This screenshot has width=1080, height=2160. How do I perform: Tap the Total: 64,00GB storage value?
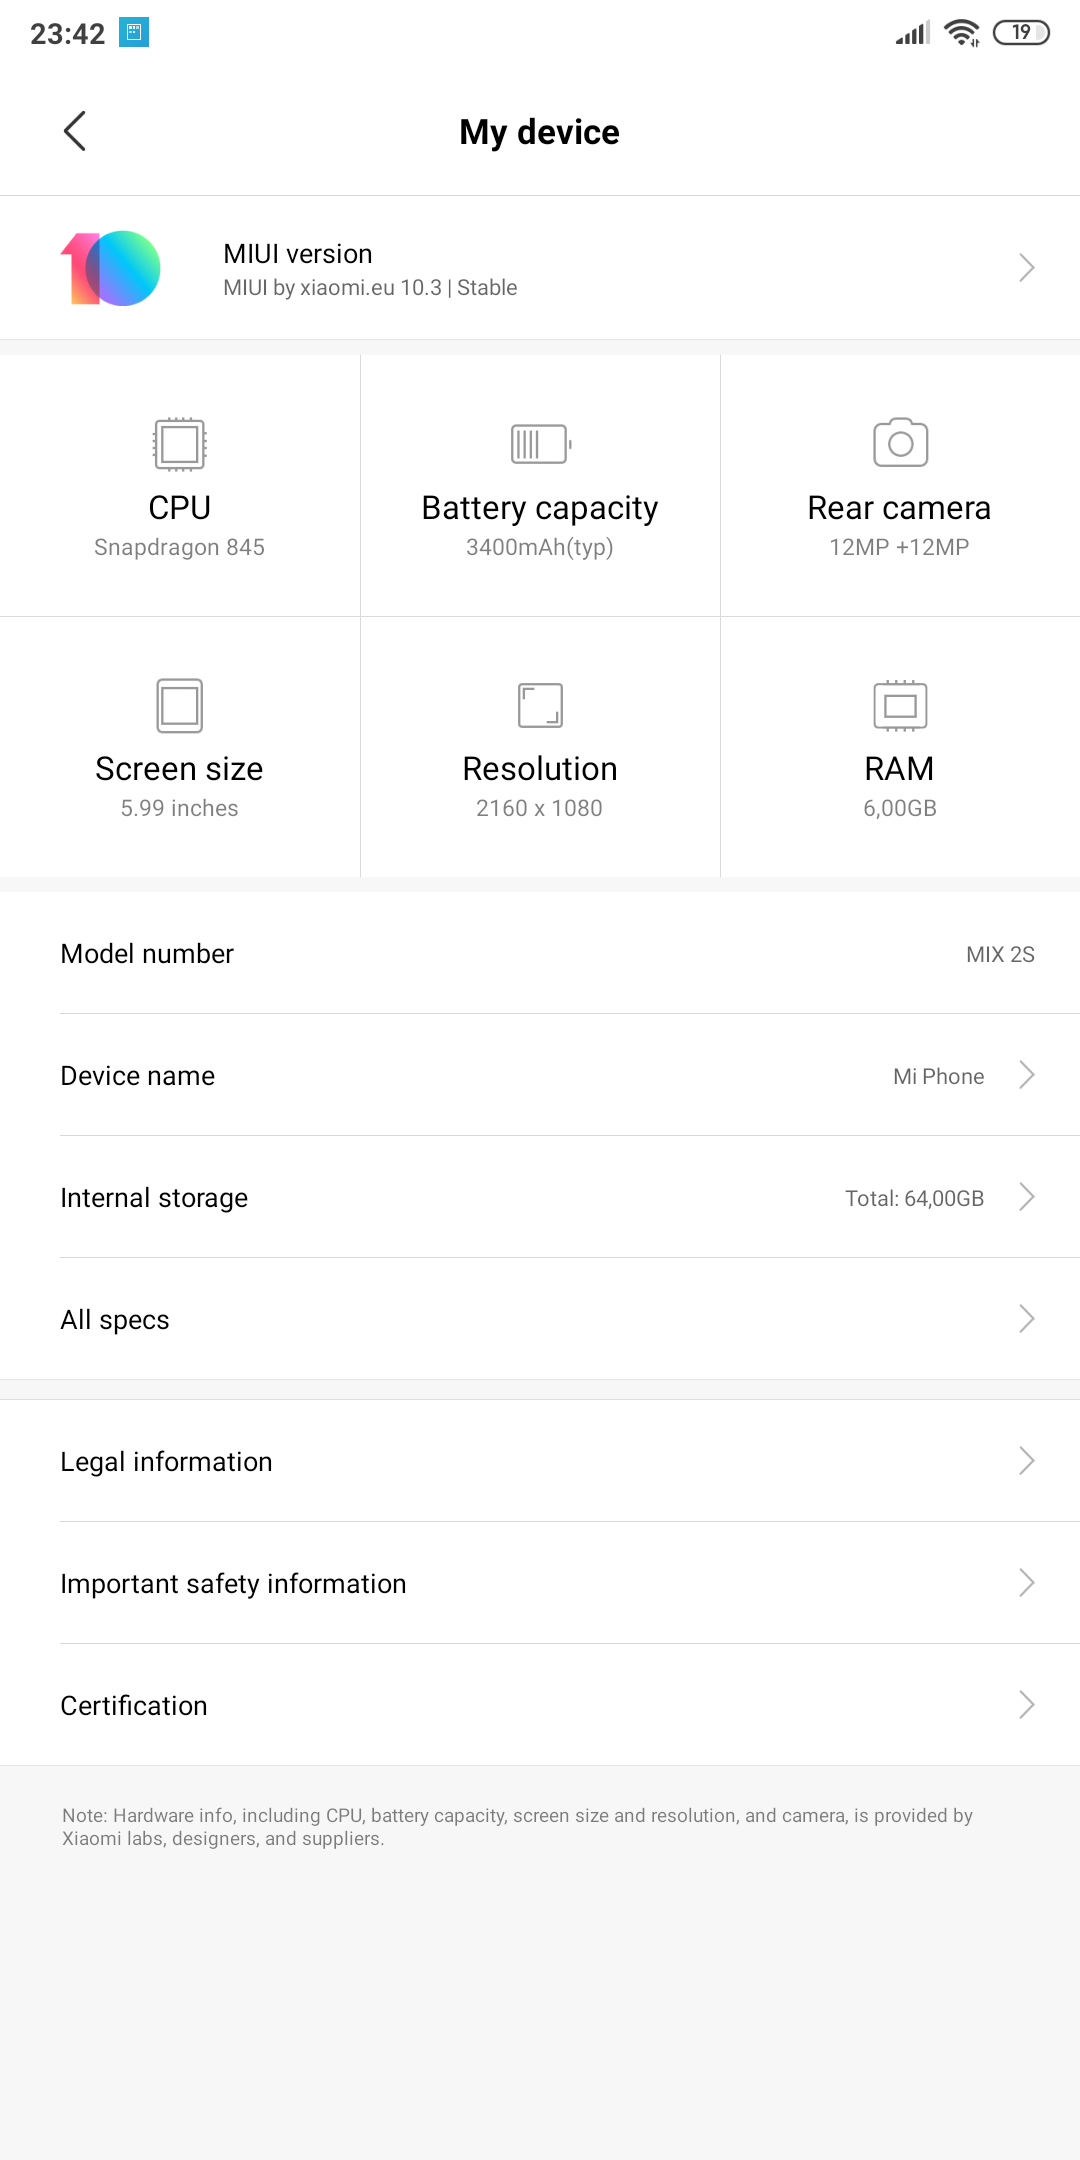pos(914,1198)
